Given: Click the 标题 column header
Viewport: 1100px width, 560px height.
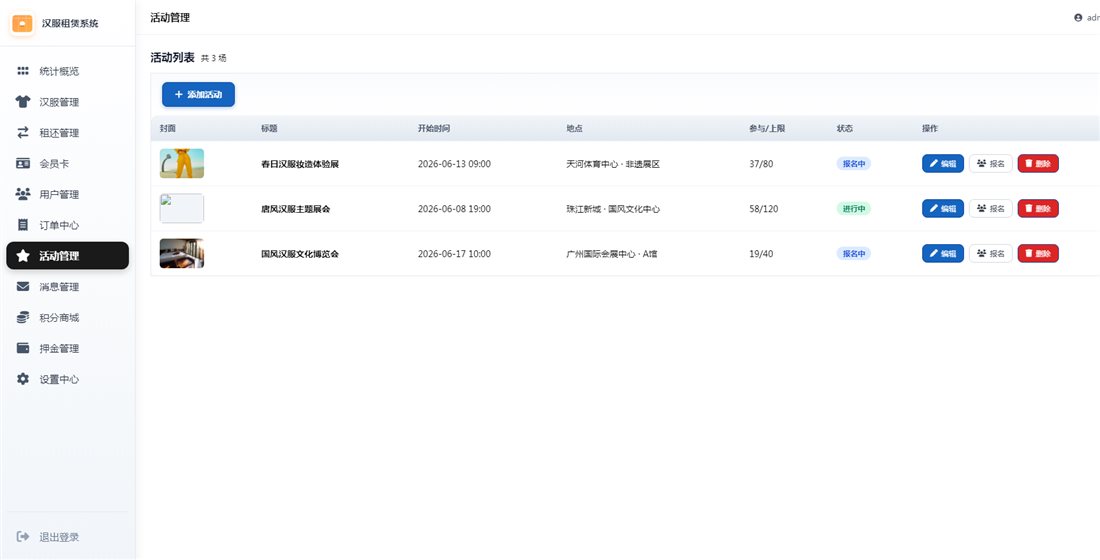Looking at the screenshot, I should click(x=269, y=128).
